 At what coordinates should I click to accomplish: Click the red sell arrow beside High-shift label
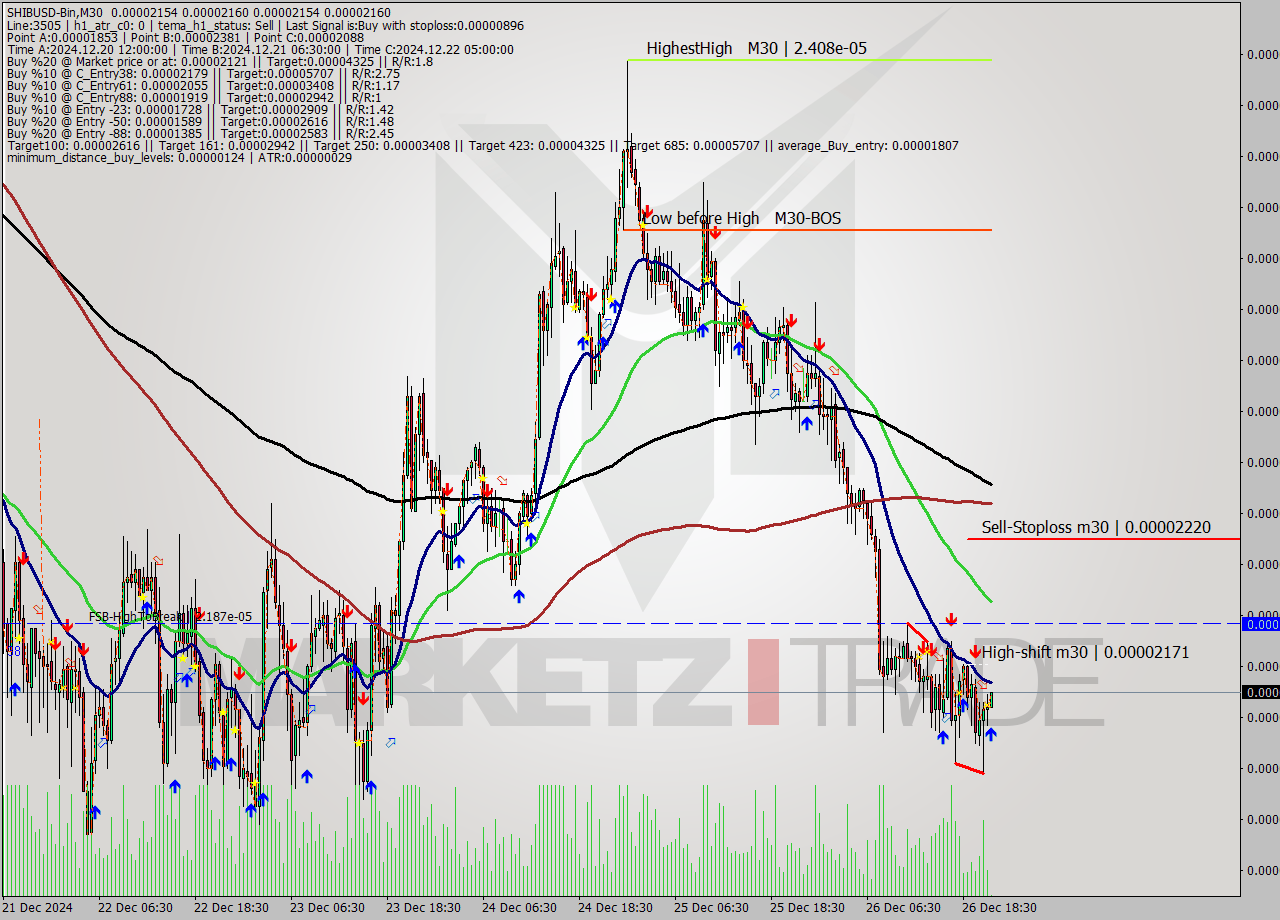975,652
